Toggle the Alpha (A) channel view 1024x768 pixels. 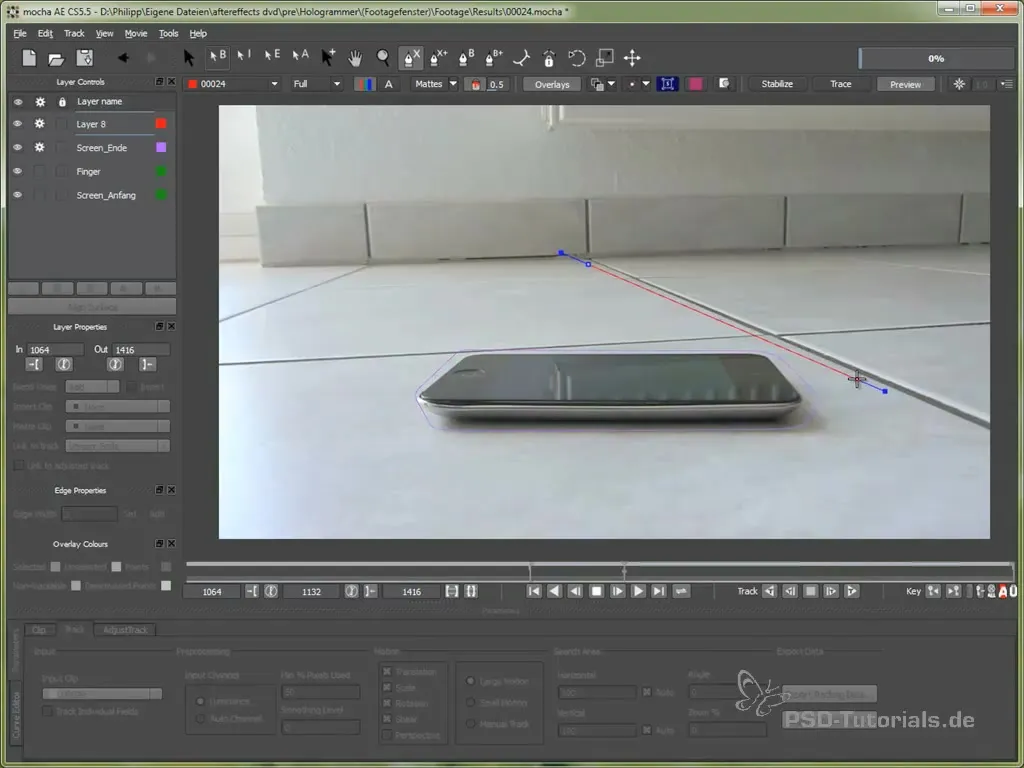[x=389, y=84]
